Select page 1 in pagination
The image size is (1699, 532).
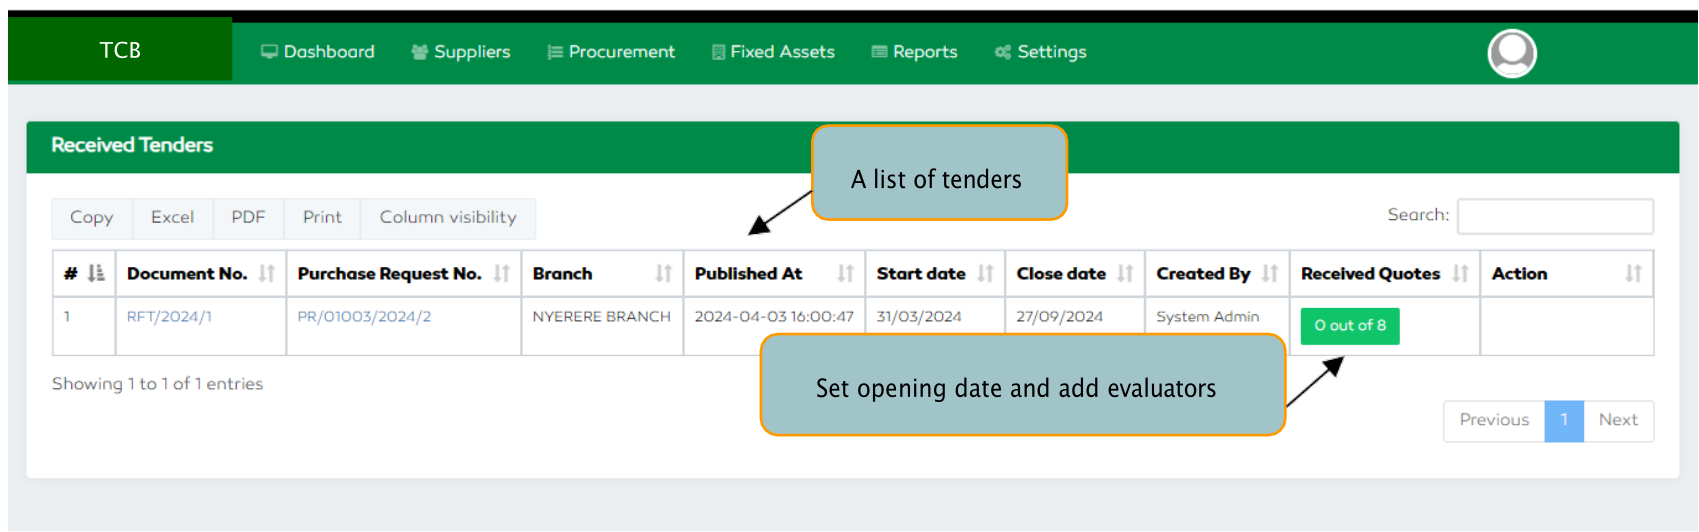click(x=1564, y=421)
